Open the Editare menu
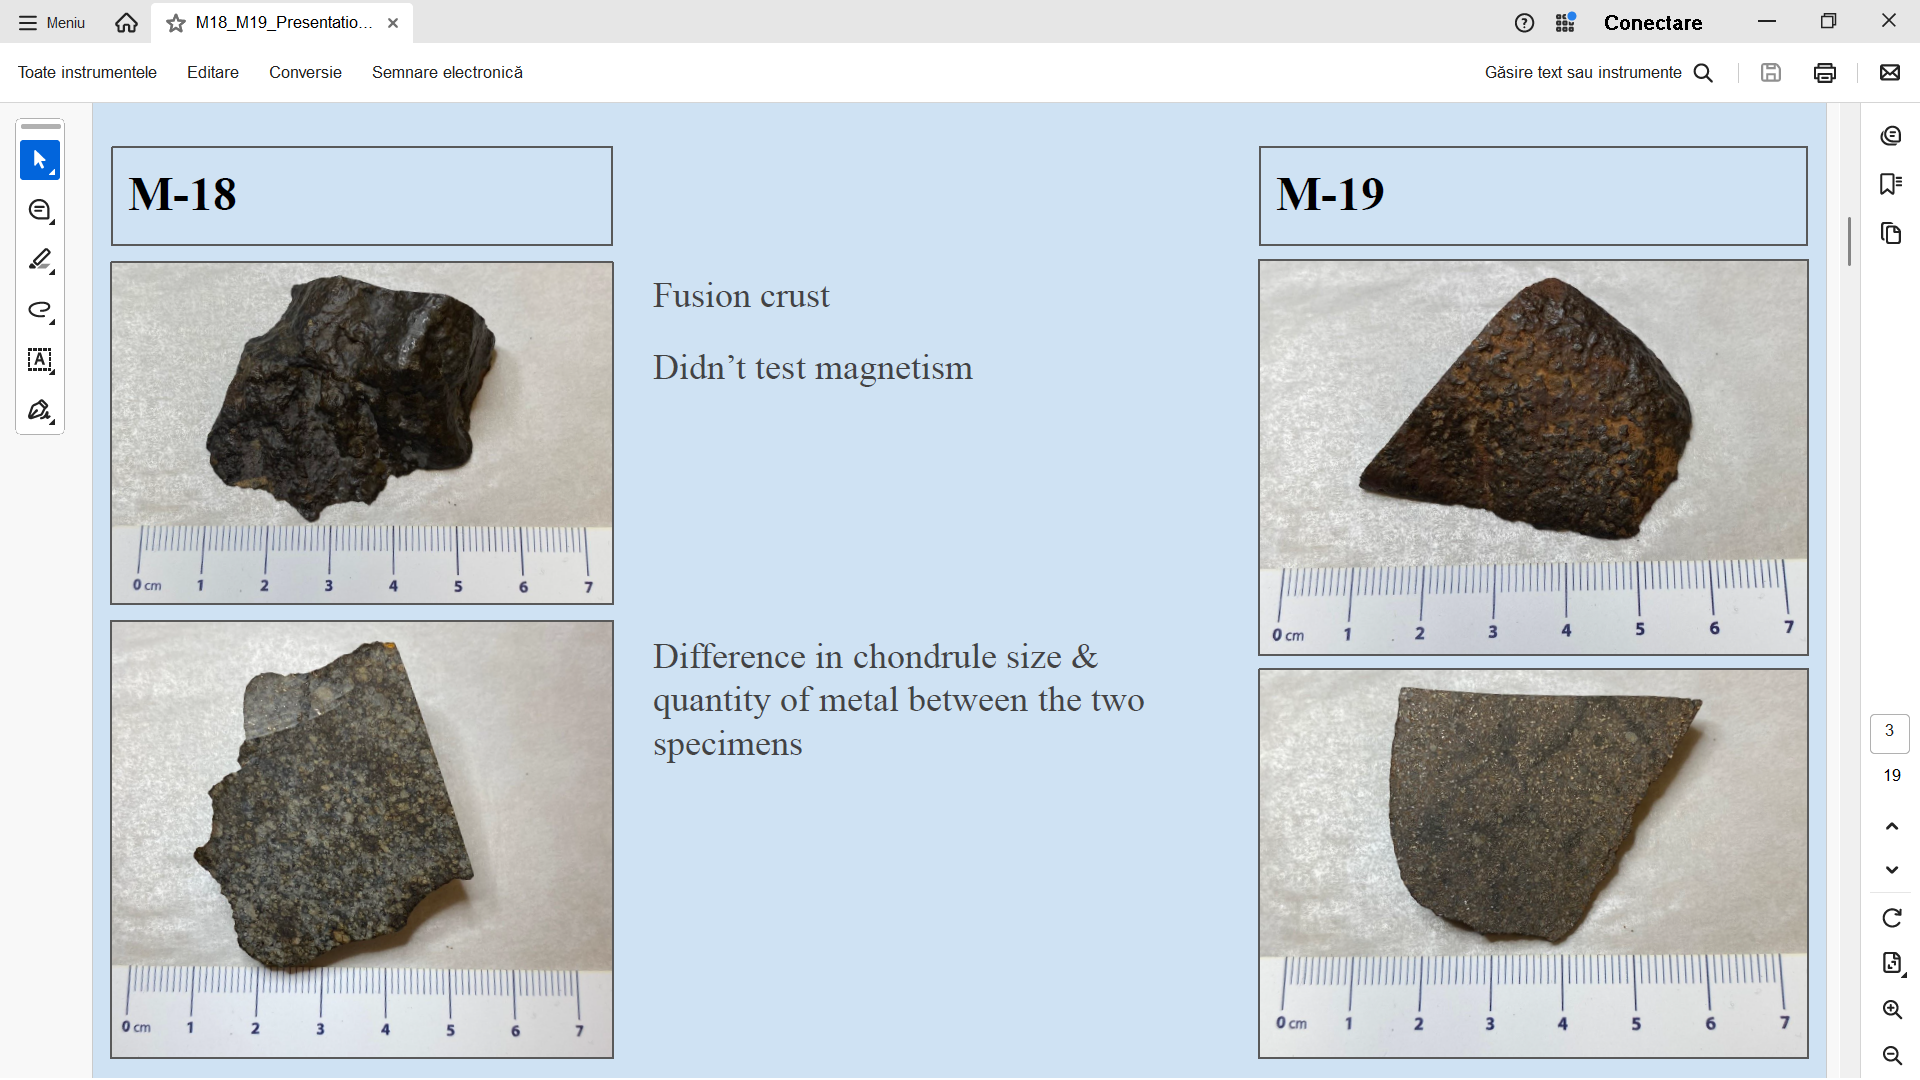The image size is (1920, 1080). pos(213,72)
